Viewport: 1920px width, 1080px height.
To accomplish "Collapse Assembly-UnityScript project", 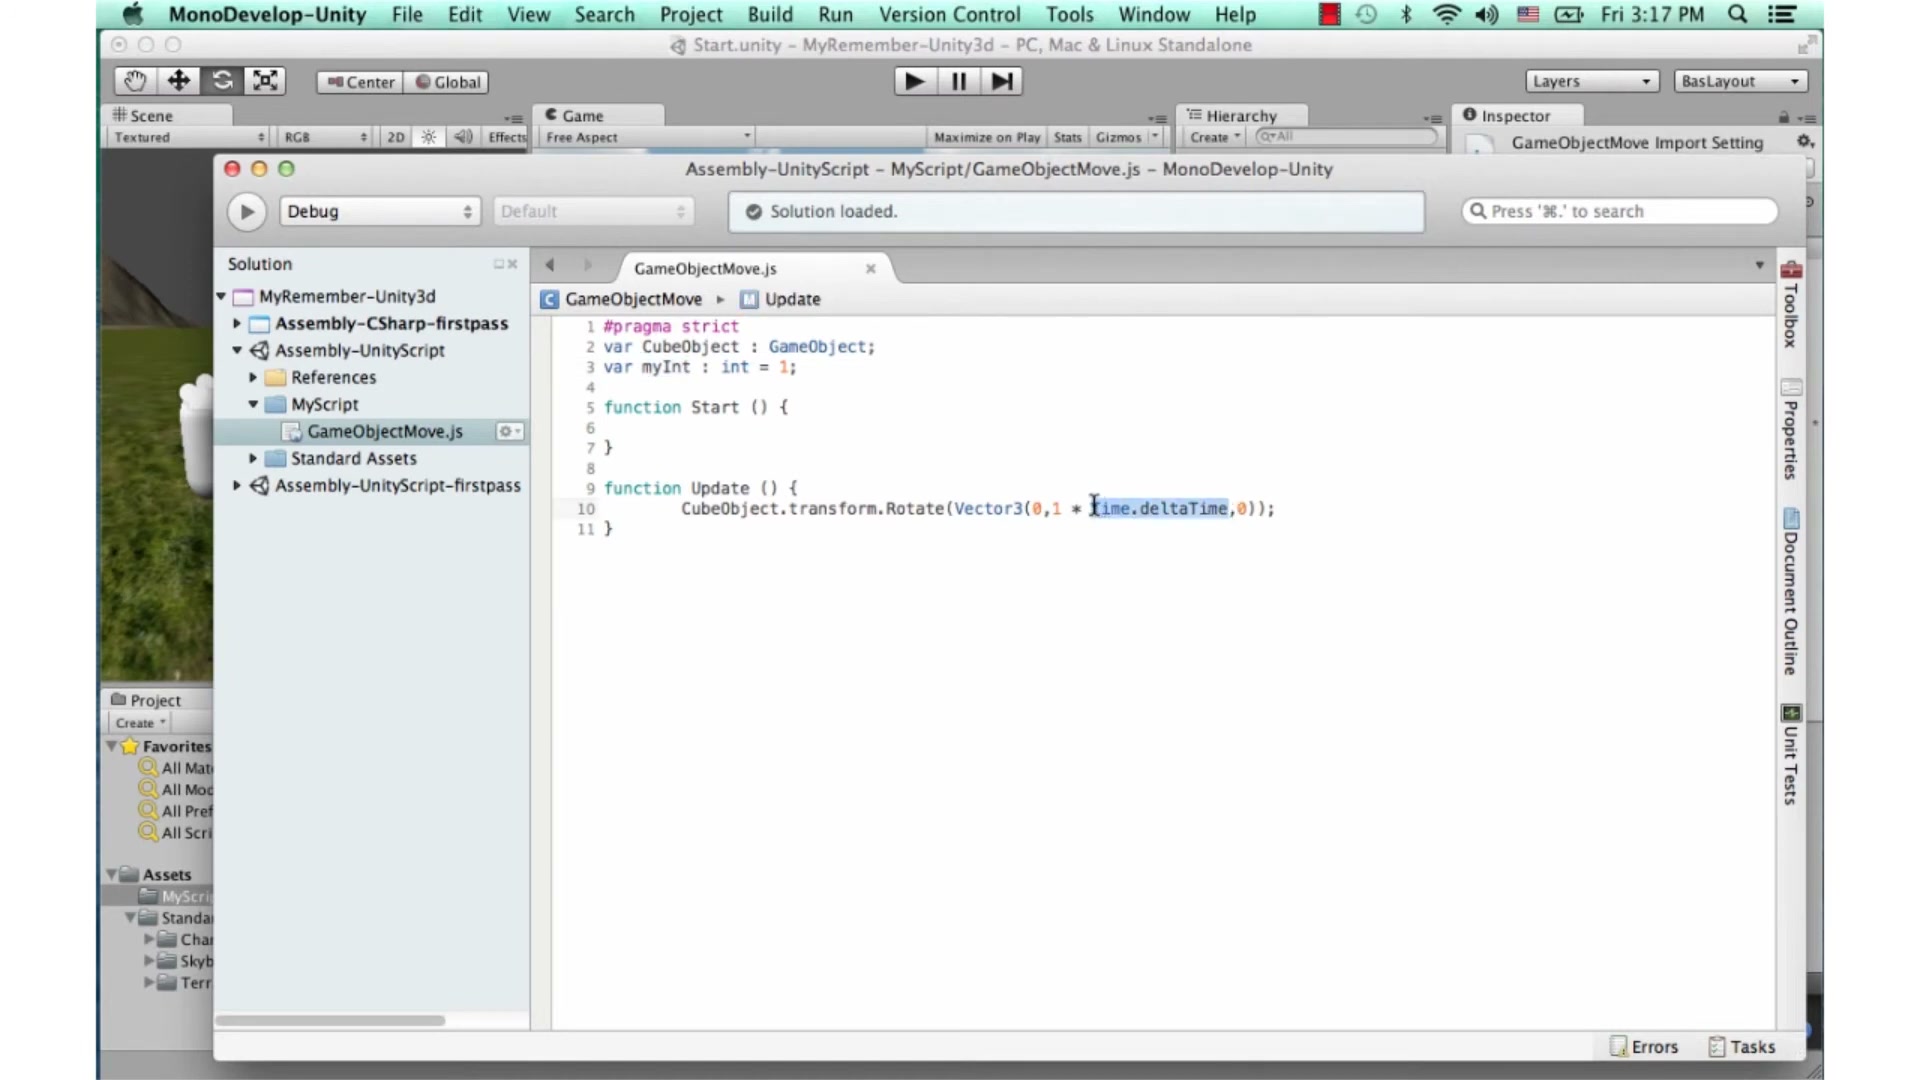I will pos(237,350).
